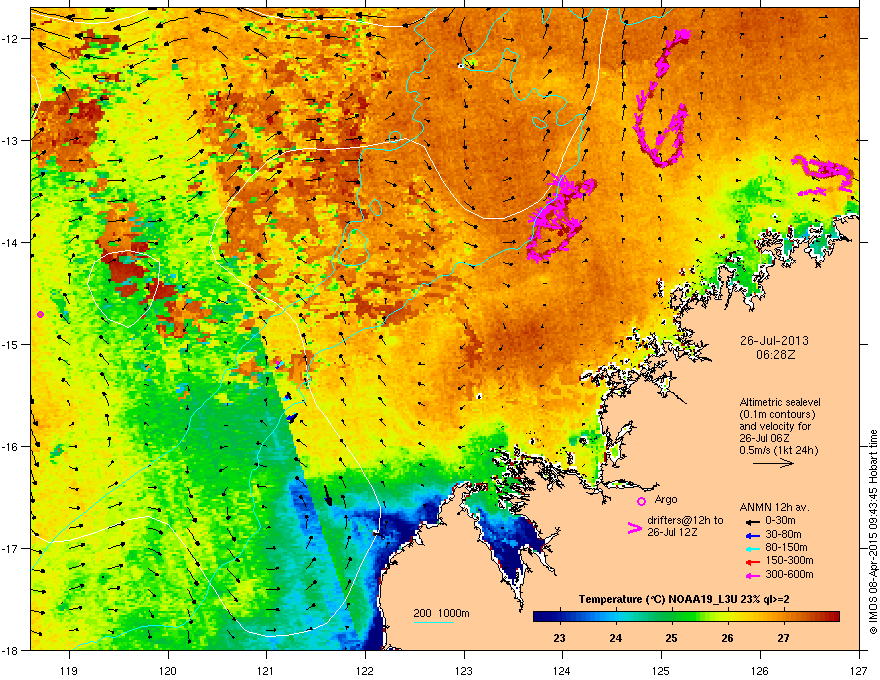Click the temperature color bar
This screenshot has width=880, height=680.
click(x=686, y=617)
